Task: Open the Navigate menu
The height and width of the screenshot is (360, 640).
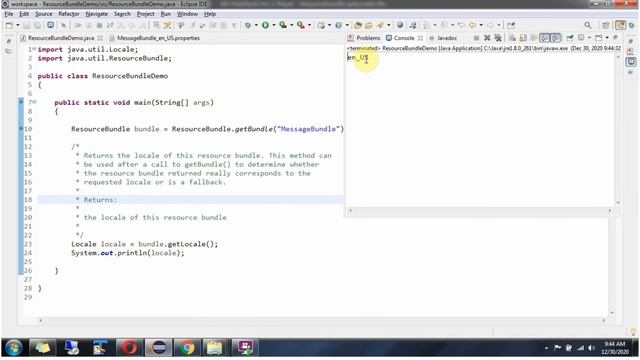Action: click(97, 14)
